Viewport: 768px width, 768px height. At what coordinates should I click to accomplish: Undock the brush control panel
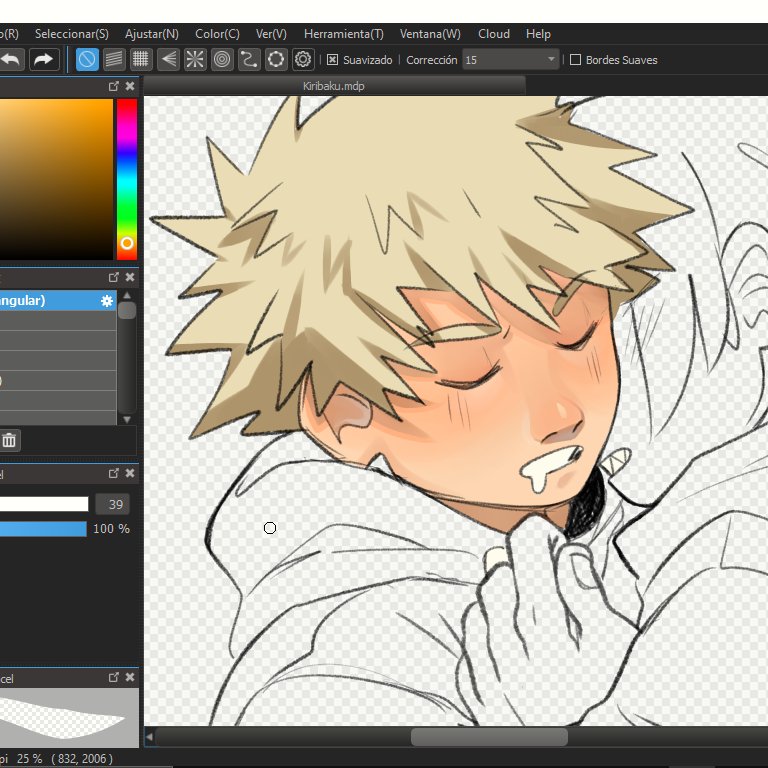114,473
